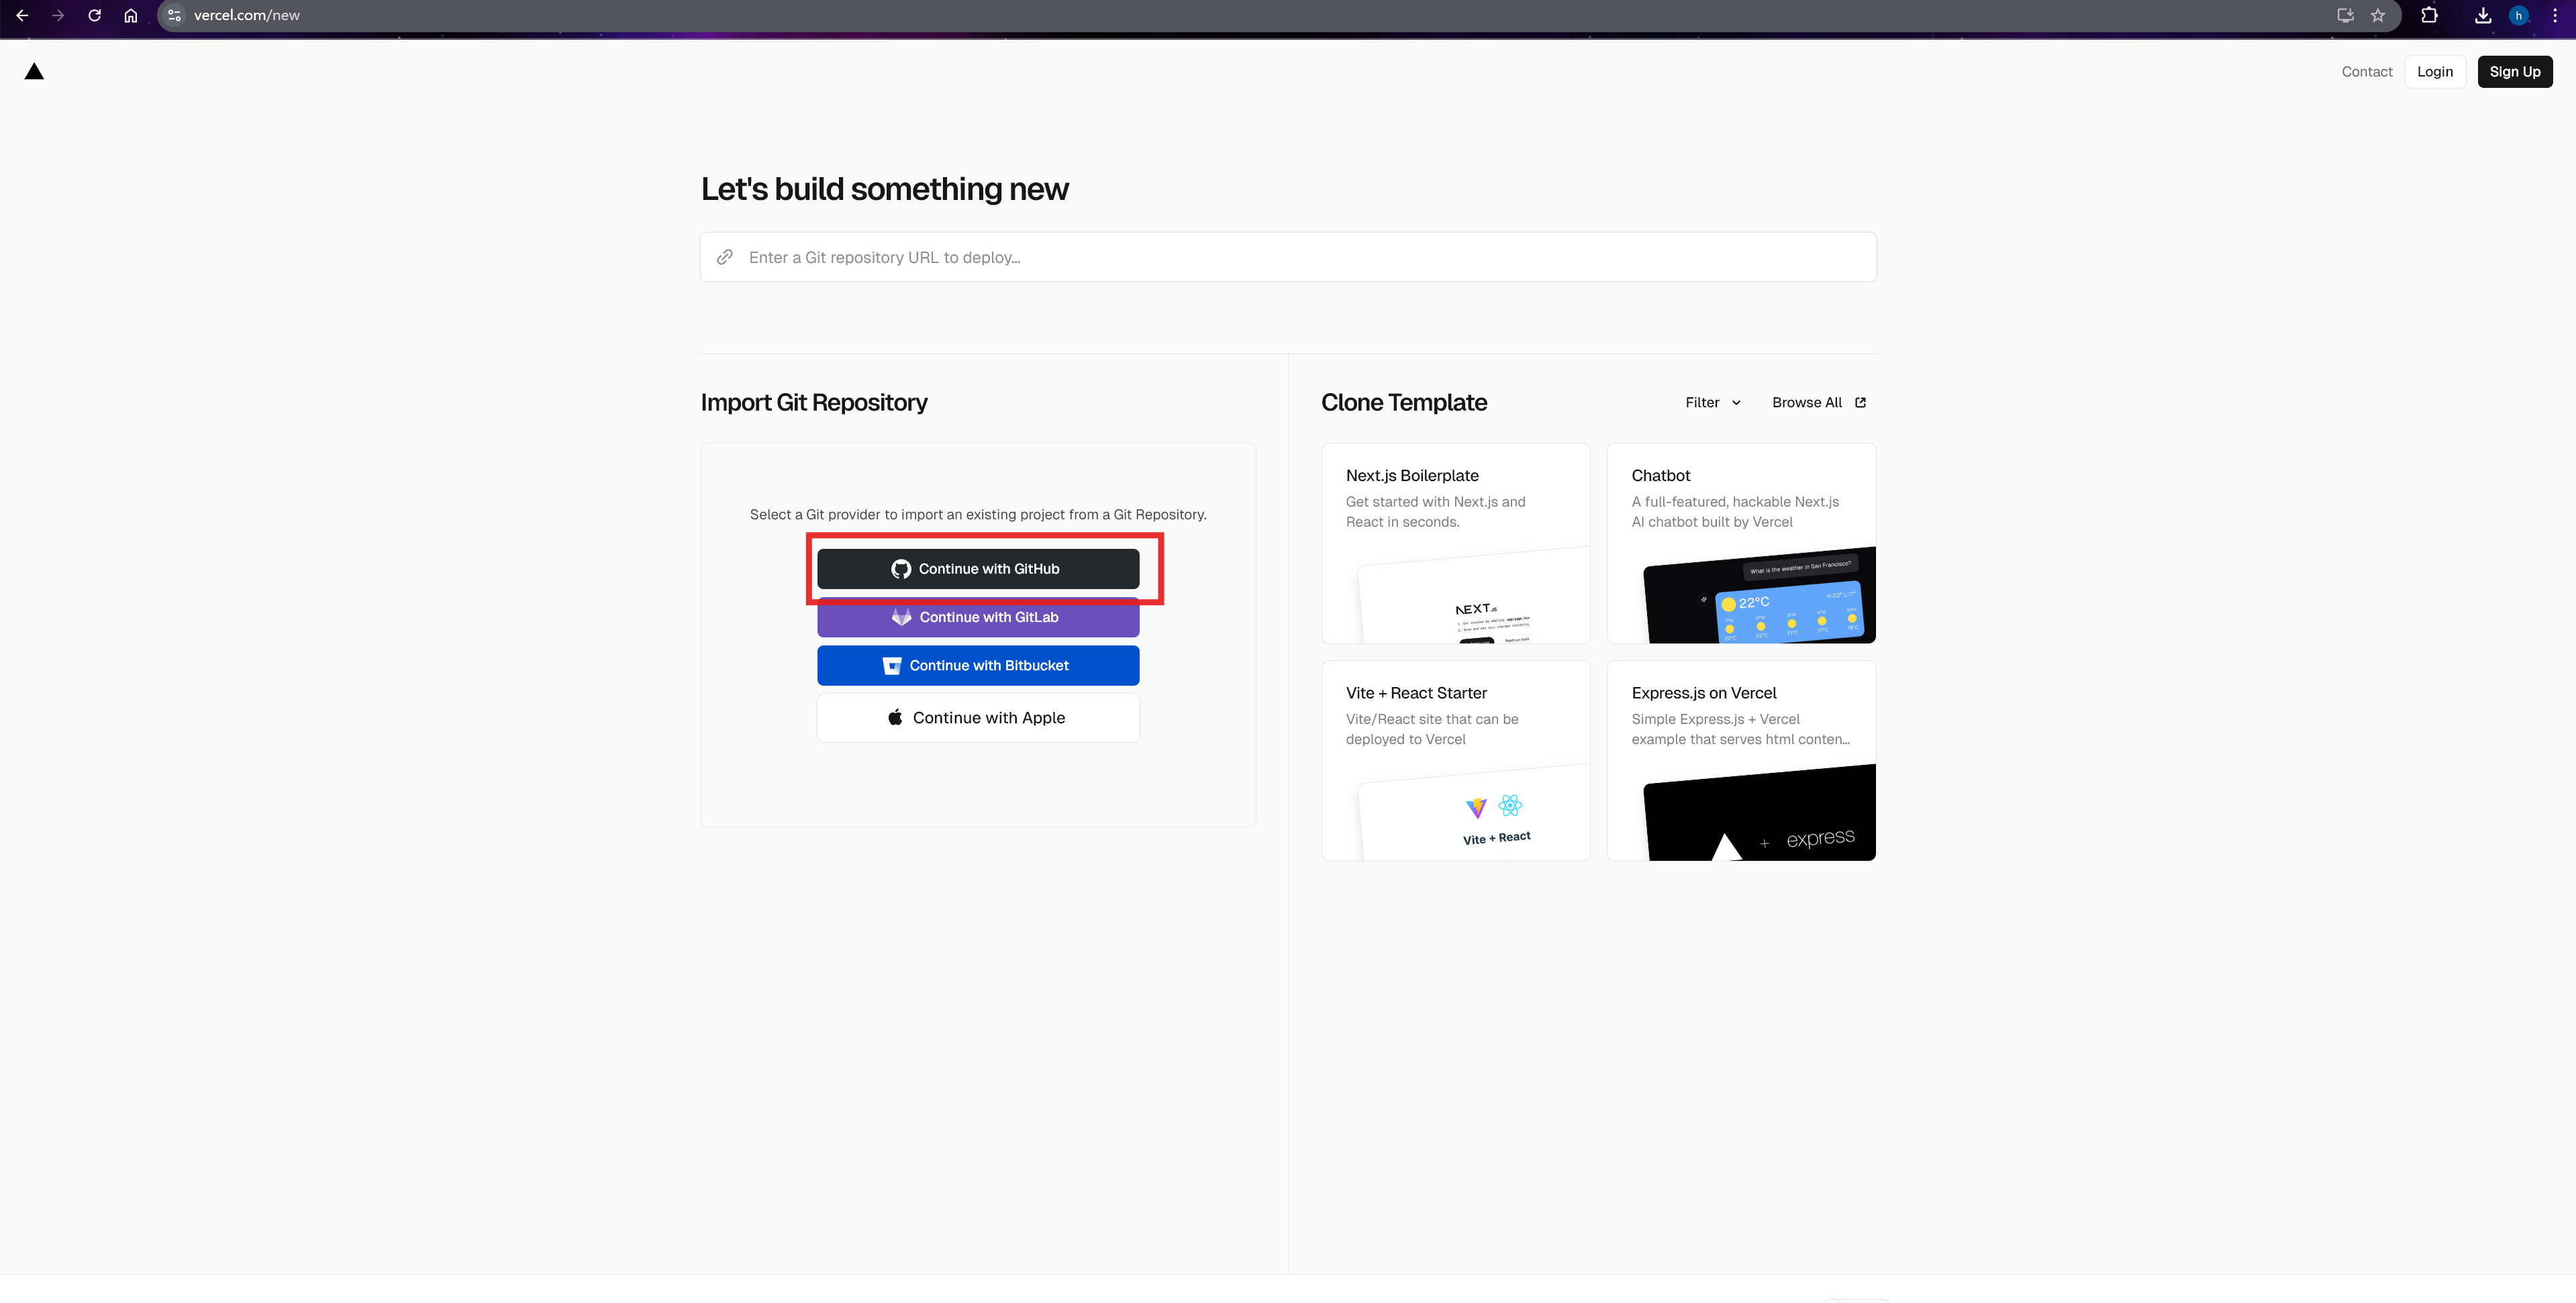Click the browser home icon
Image resolution: width=2576 pixels, height=1303 pixels.
(x=130, y=15)
